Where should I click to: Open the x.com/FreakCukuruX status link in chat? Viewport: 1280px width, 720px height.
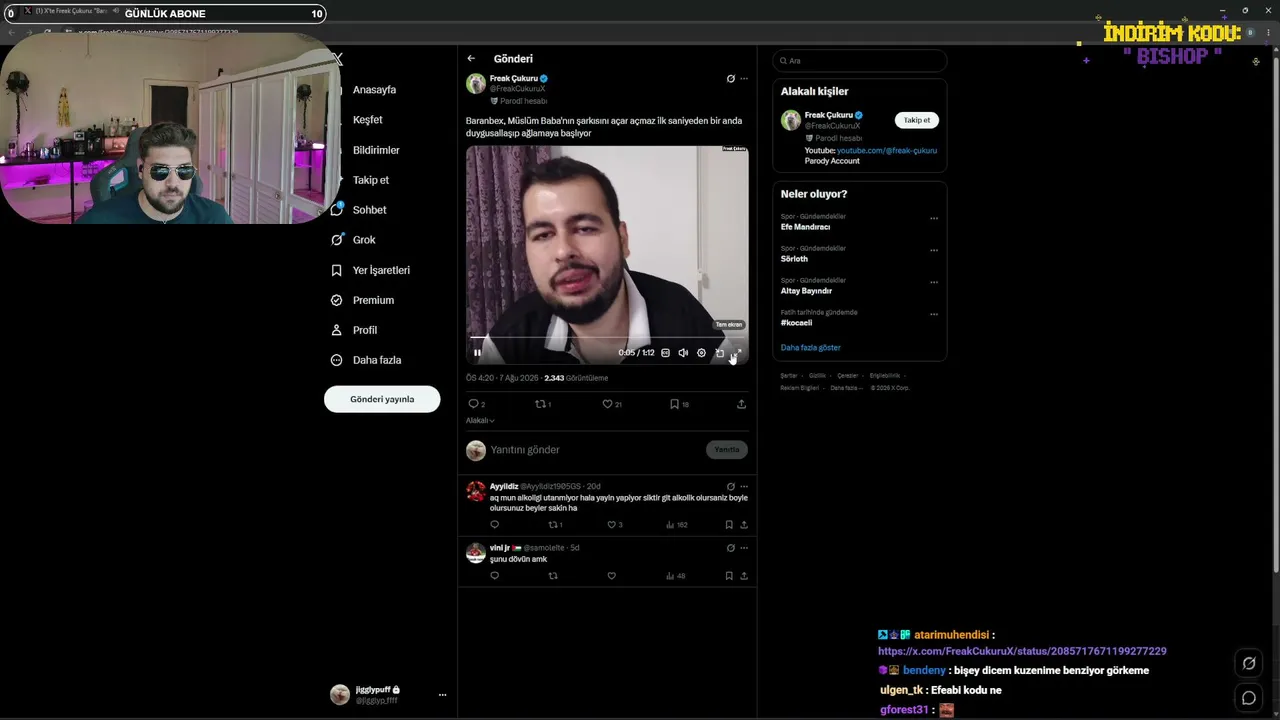1022,651
